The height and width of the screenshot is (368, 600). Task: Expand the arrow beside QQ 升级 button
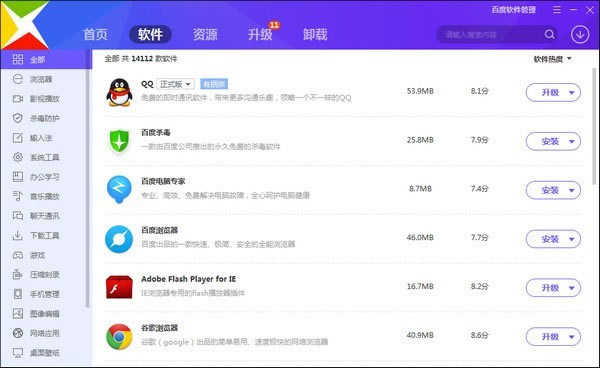click(571, 93)
